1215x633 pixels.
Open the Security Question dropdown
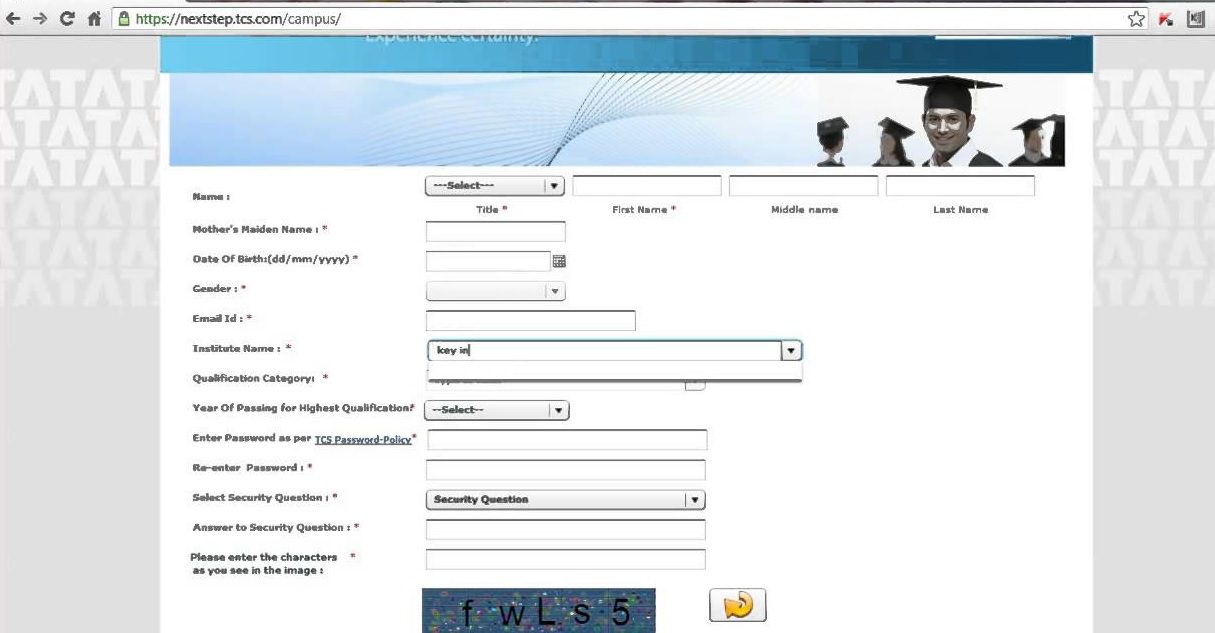tap(565, 500)
